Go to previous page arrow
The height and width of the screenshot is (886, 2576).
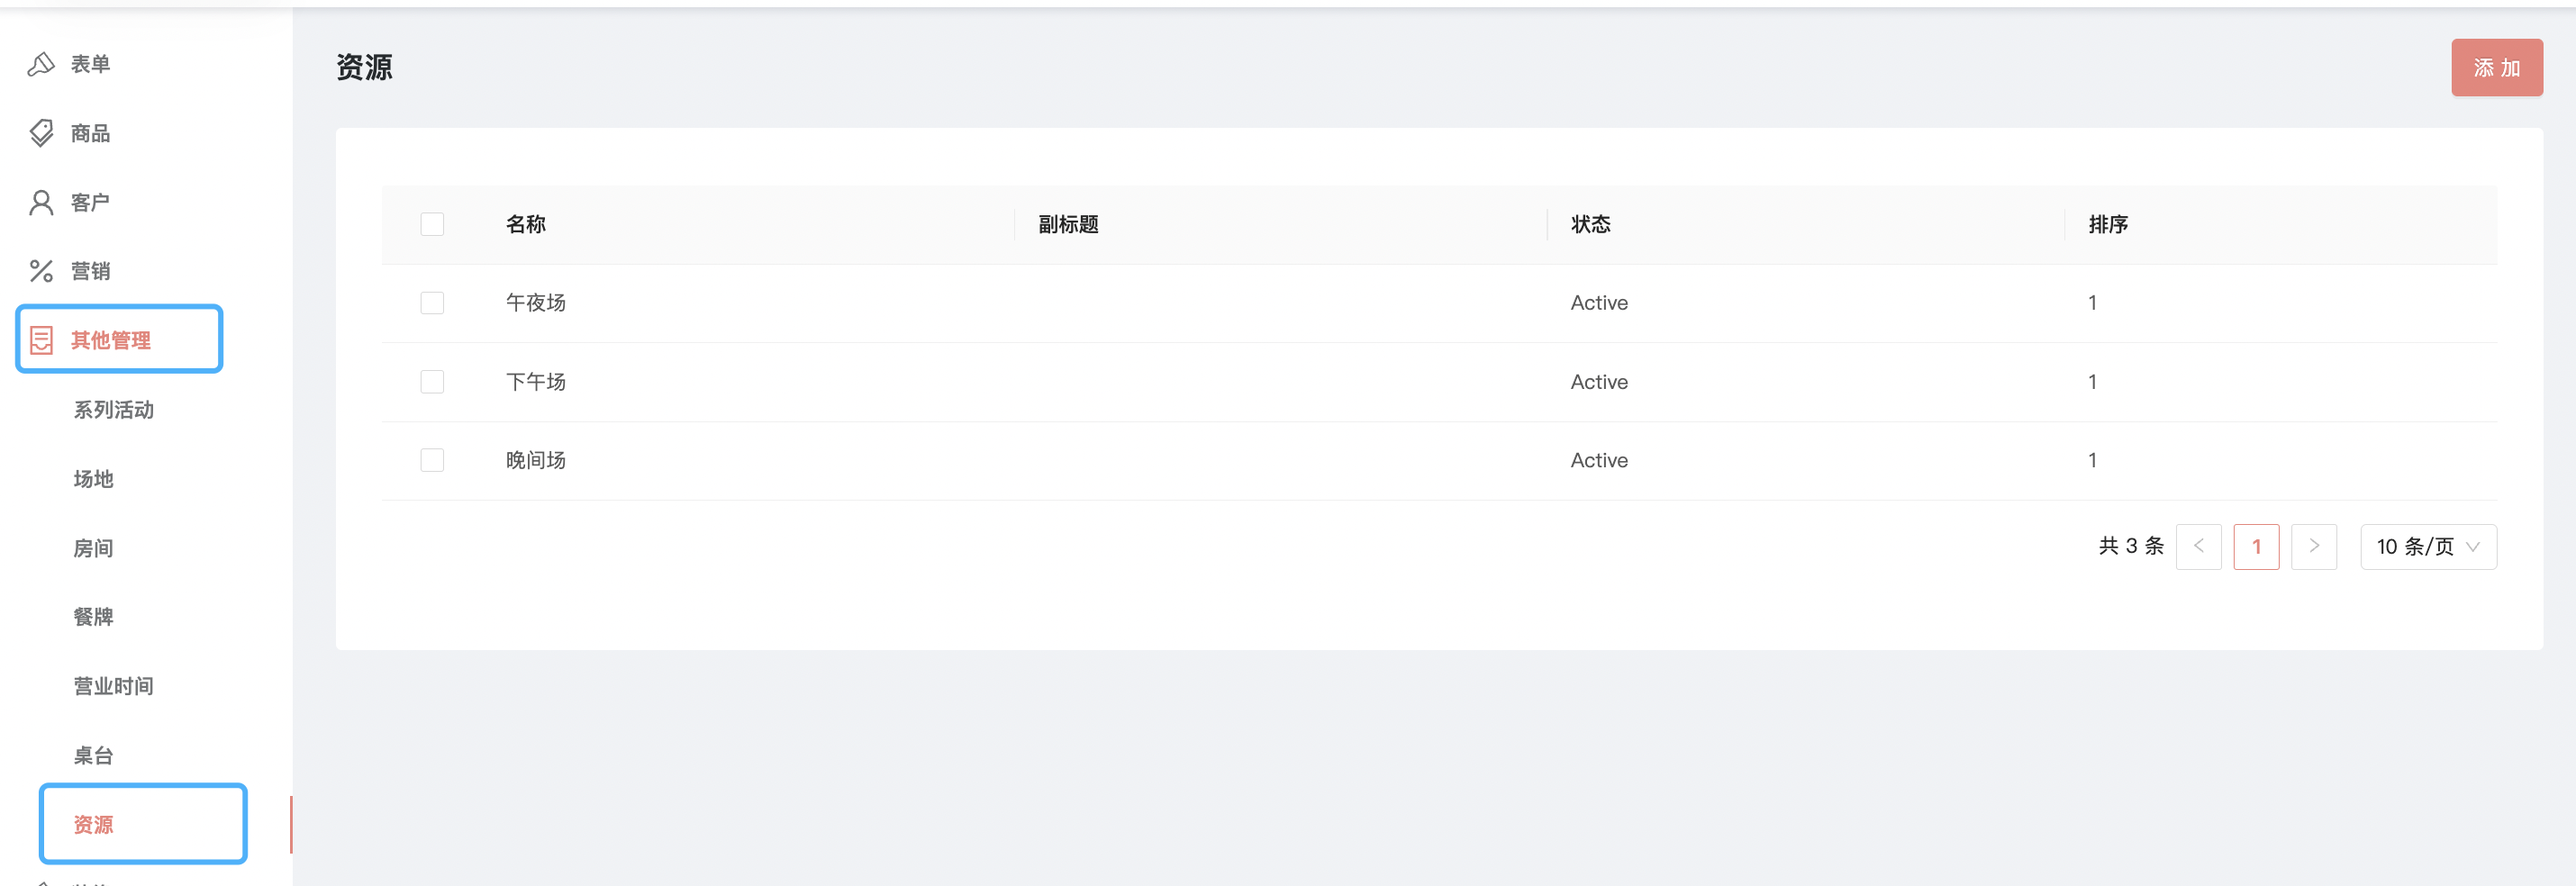2198,546
